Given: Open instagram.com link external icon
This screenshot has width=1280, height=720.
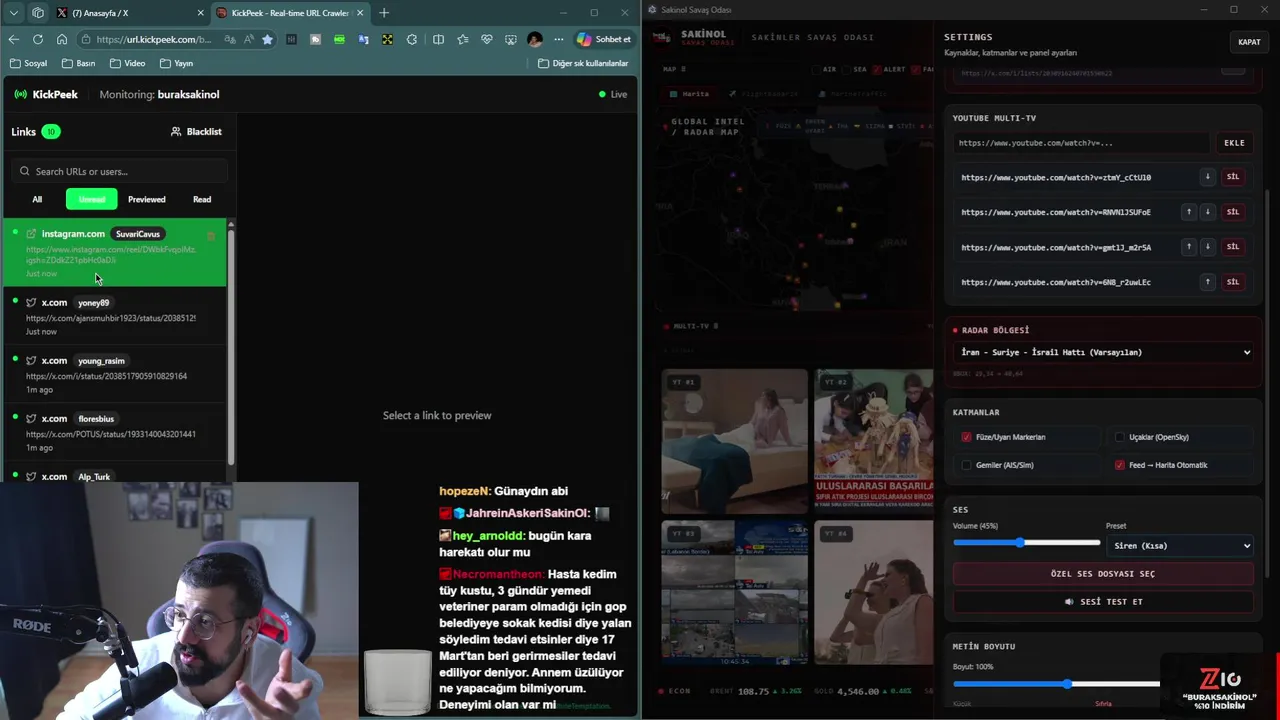Looking at the screenshot, I should pyautogui.click(x=31, y=234).
